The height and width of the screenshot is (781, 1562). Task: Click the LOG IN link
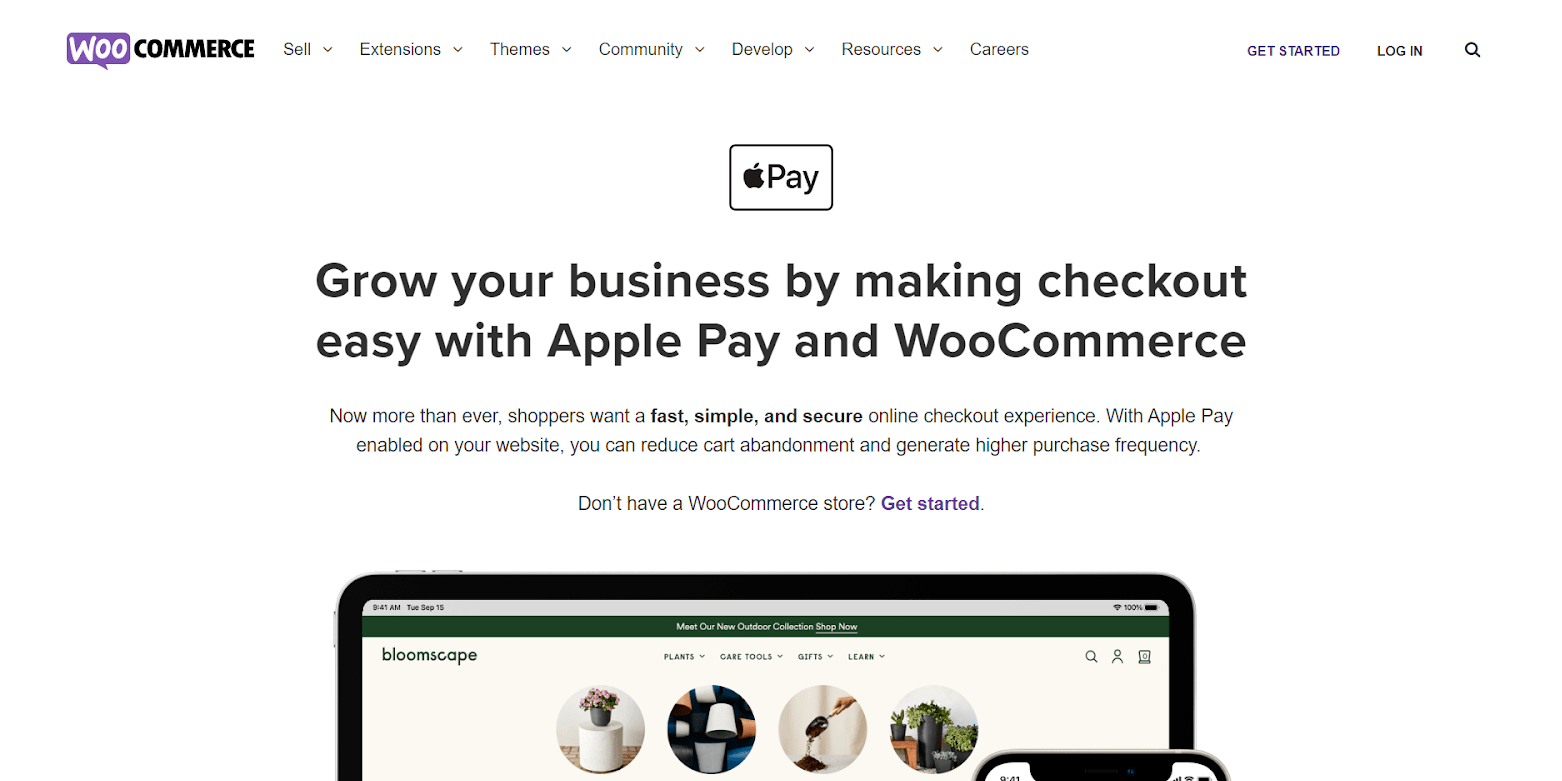[x=1399, y=51]
